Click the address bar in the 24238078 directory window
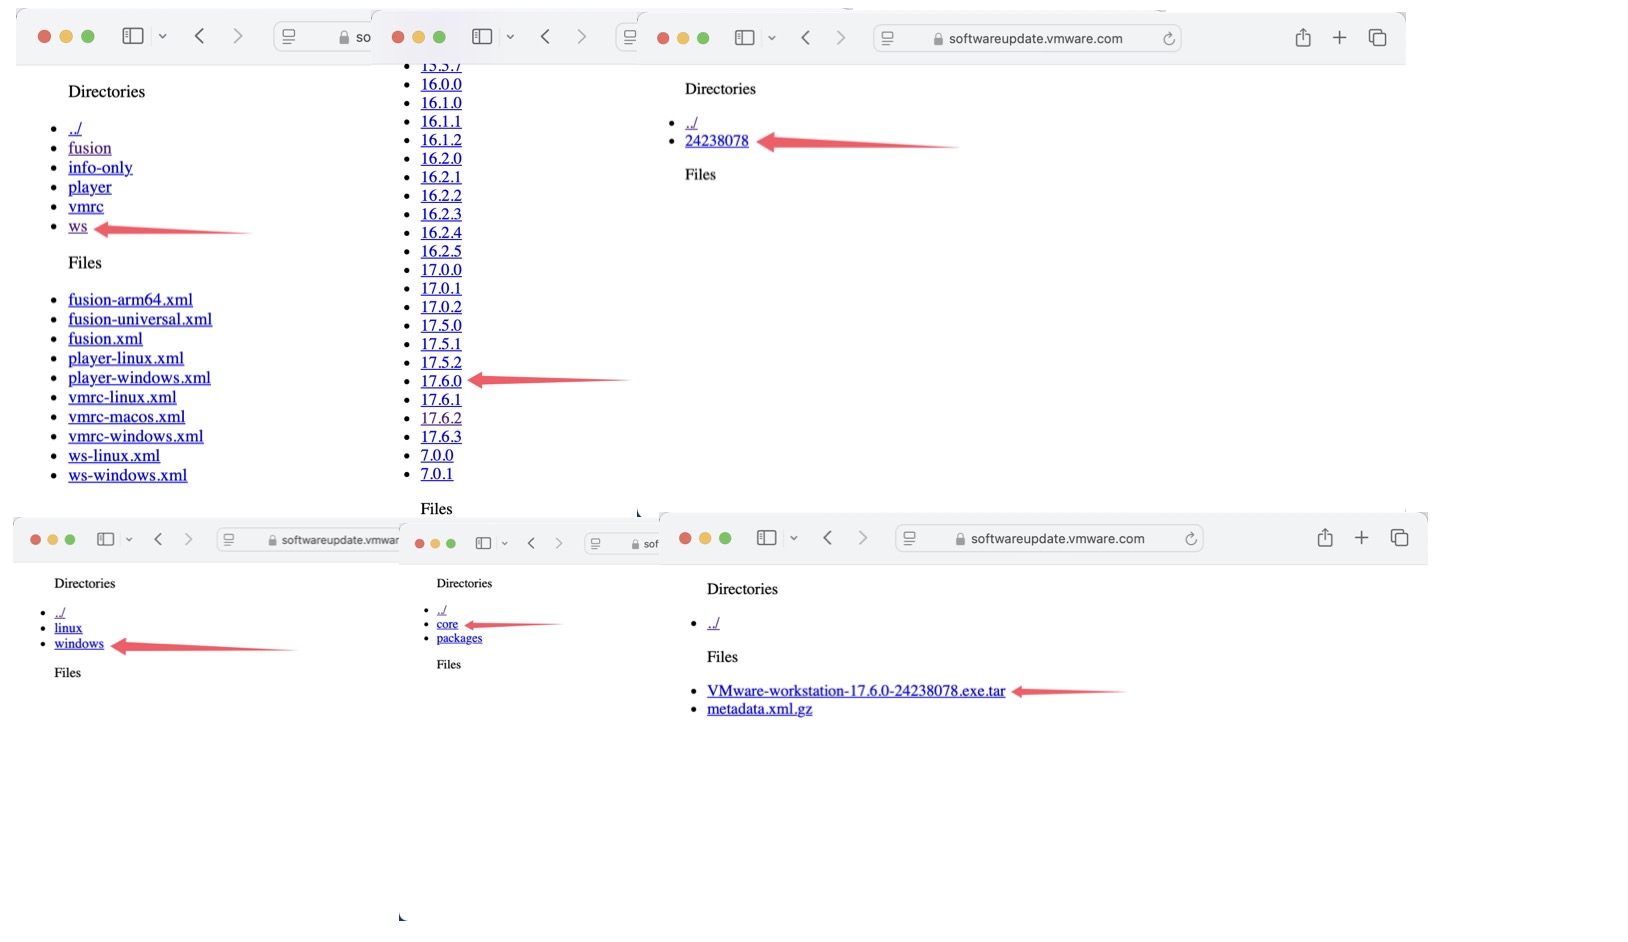The height and width of the screenshot is (942, 1628). pos(1027,38)
